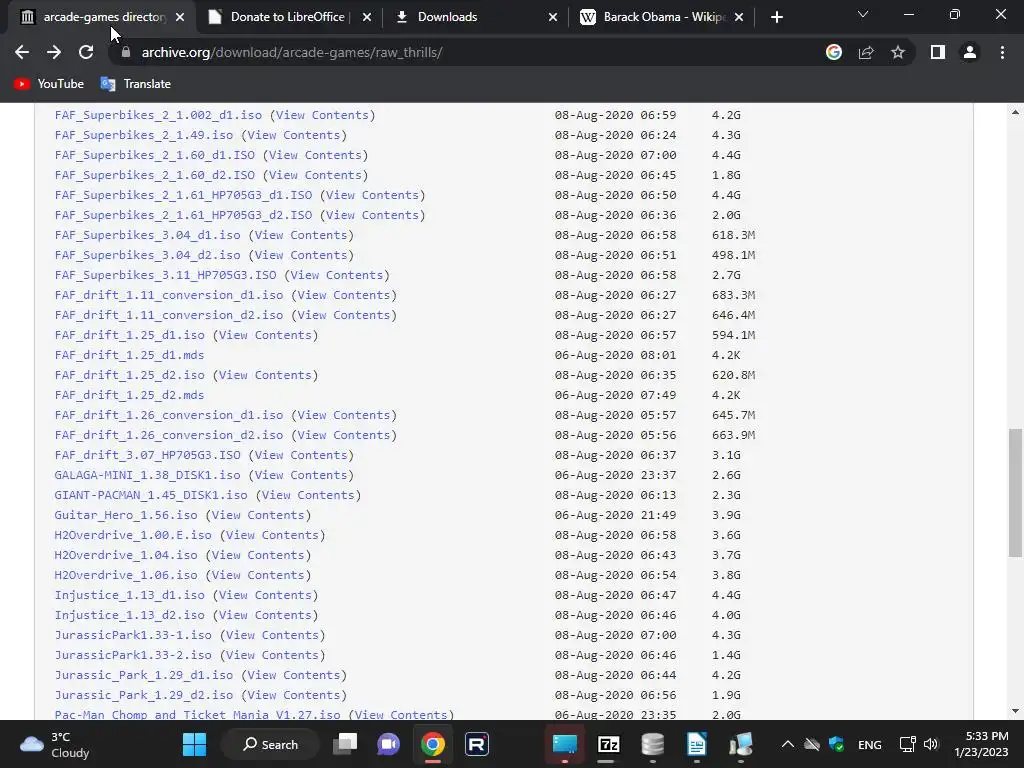Download FAF_Superbikes_3.11_HP705G3.ISO
The width and height of the screenshot is (1024, 768).
coord(165,275)
